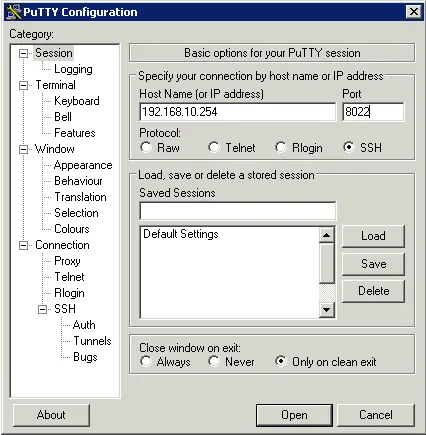The image size is (426, 435).
Task: Collapse the Terminal tree node
Action: pyautogui.click(x=23, y=85)
